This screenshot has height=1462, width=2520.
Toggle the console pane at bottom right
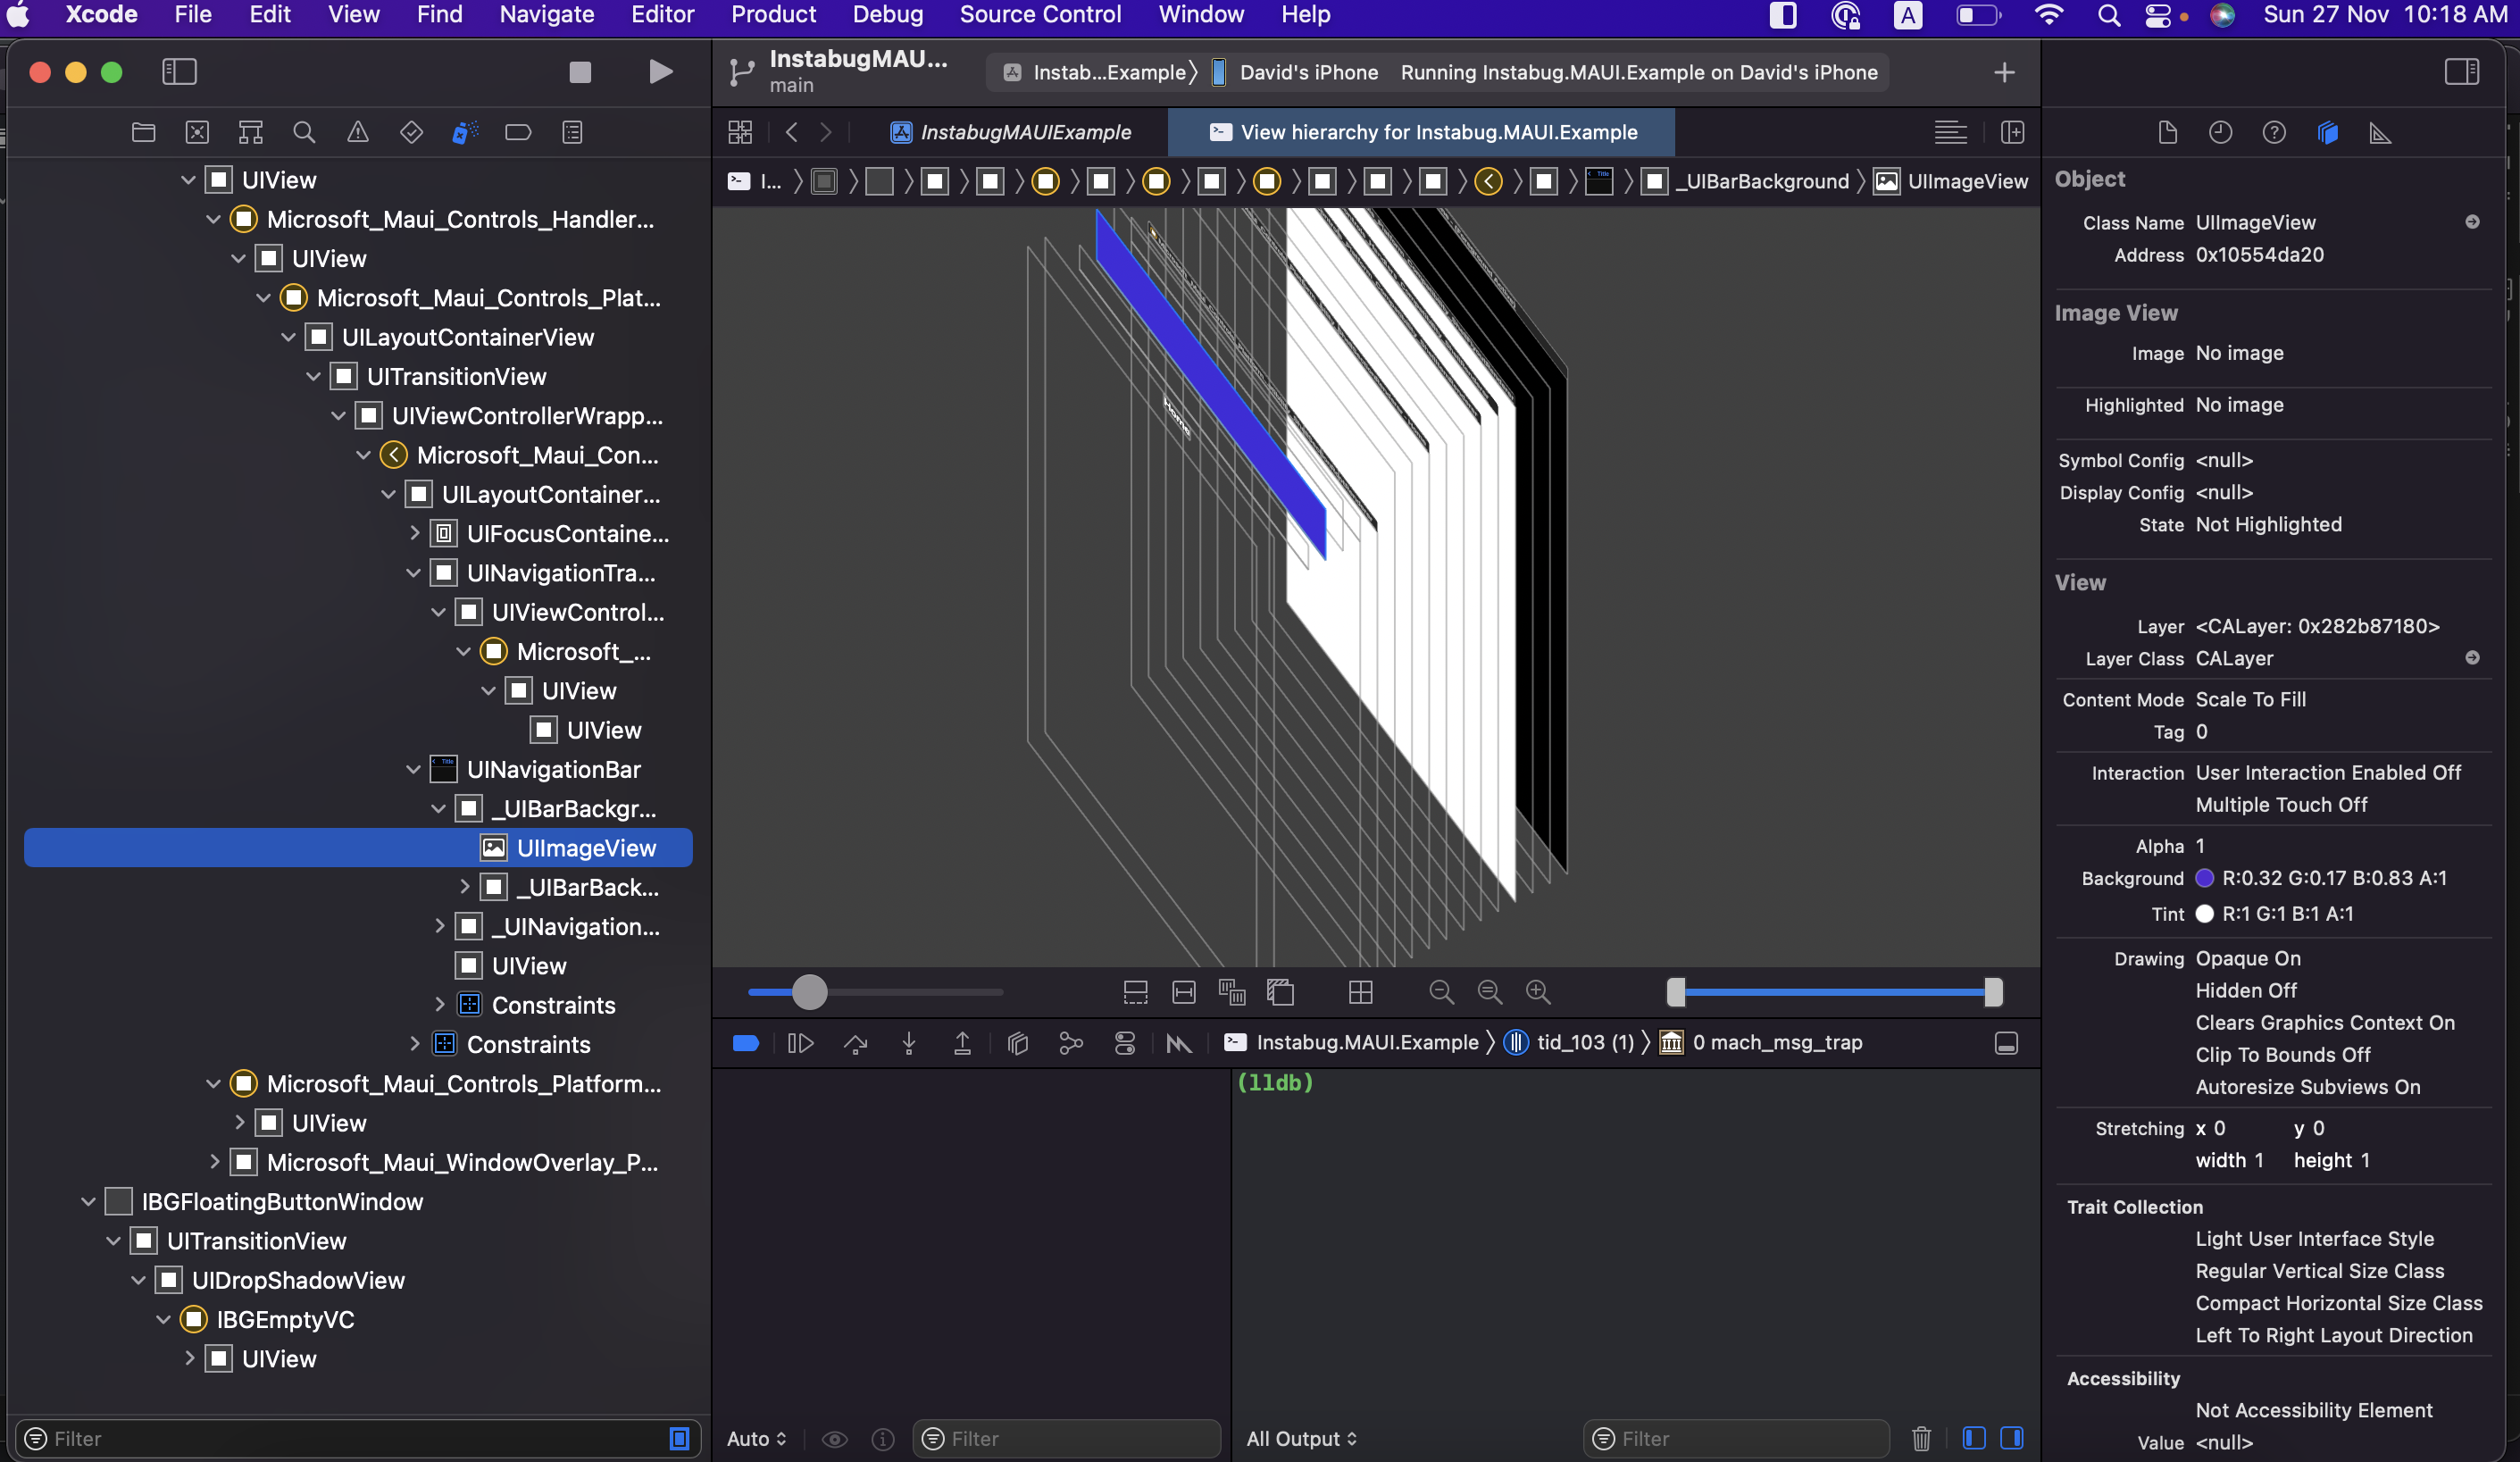coord(2011,1438)
